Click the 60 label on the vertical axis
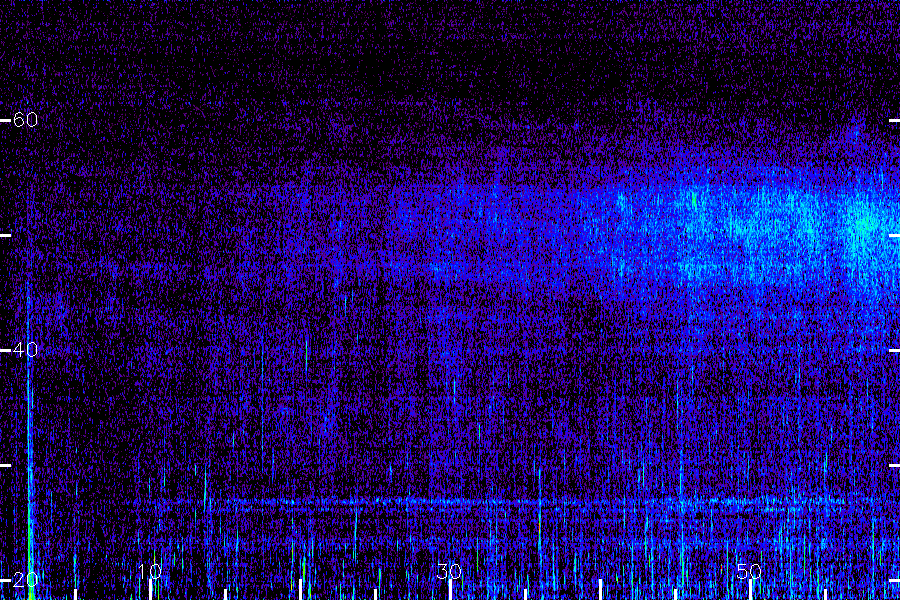The height and width of the screenshot is (600, 900). pyautogui.click(x=25, y=120)
